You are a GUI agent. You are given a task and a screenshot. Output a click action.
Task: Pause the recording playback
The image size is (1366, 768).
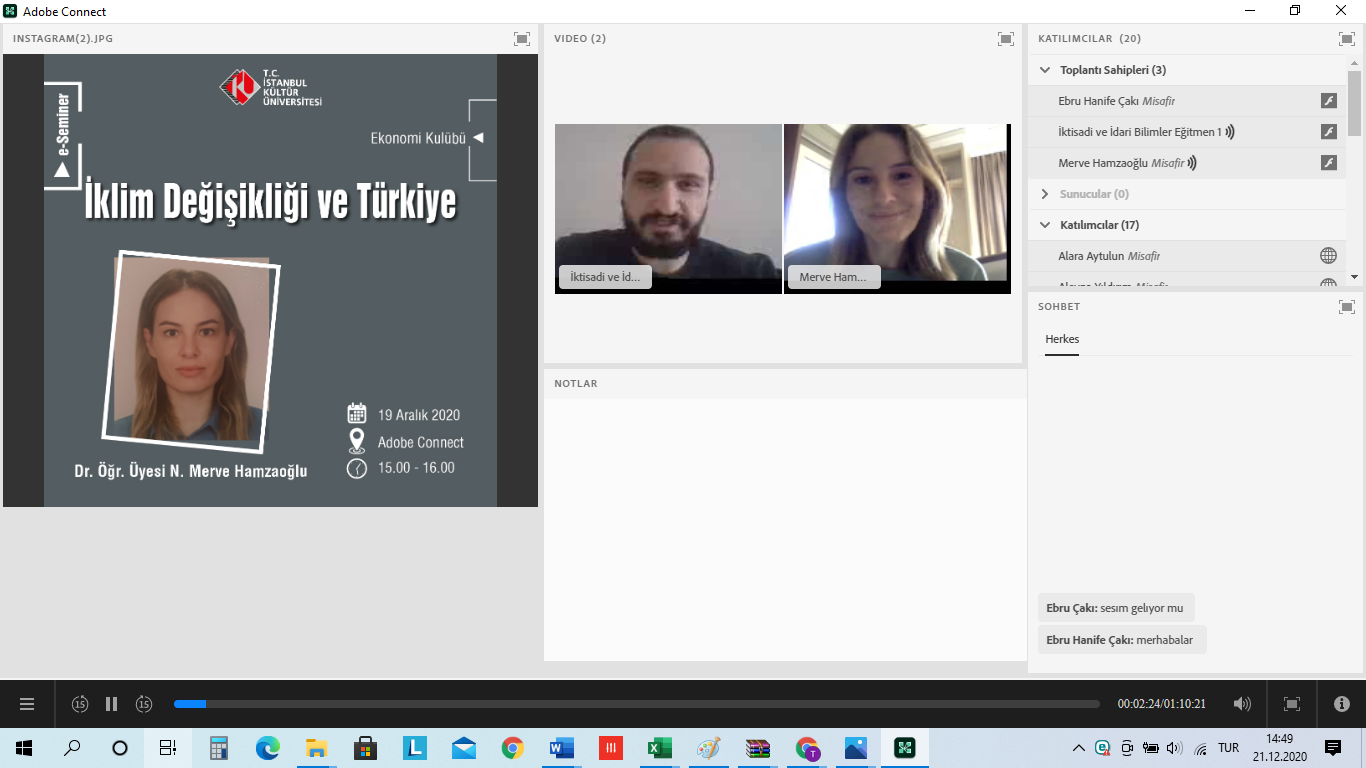point(112,704)
